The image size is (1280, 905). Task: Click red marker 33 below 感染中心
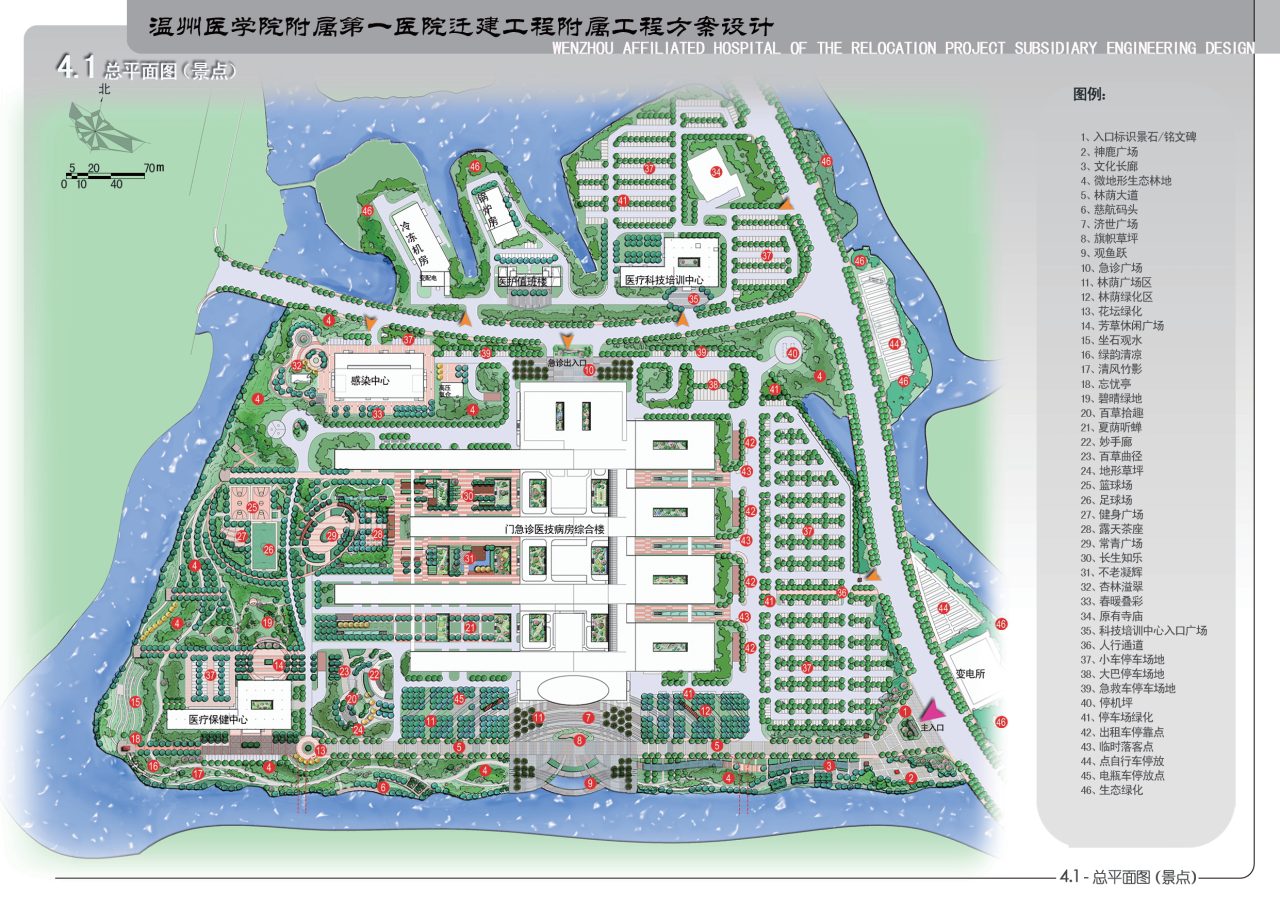point(377,412)
